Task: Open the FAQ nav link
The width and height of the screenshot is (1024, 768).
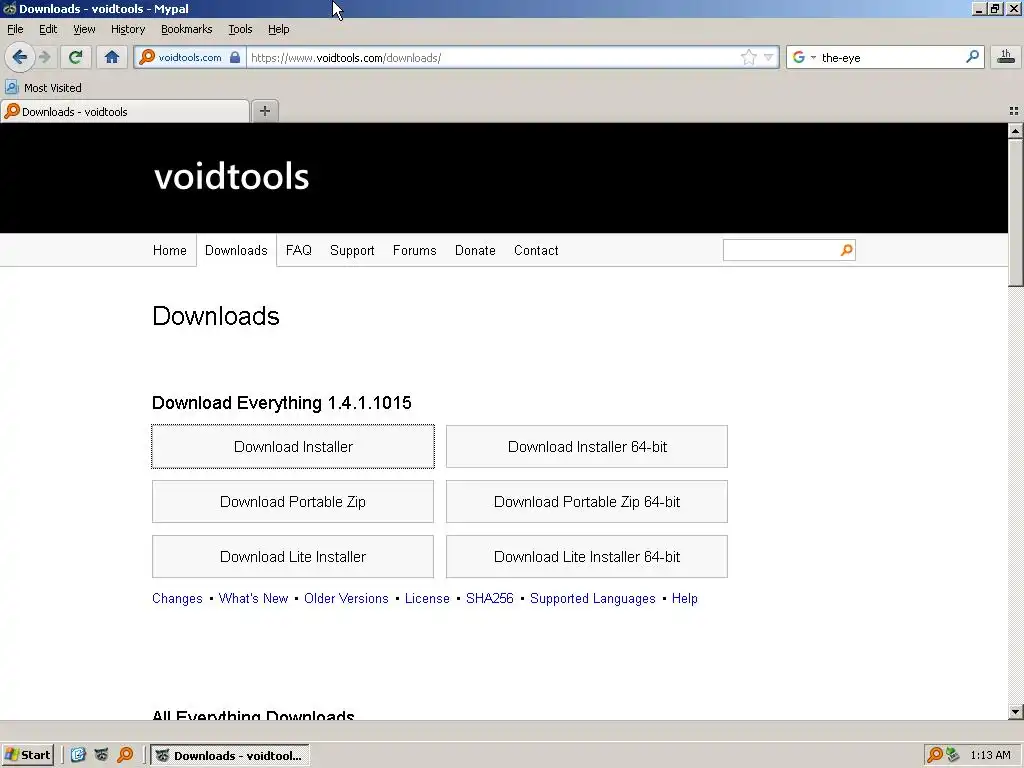Action: click(298, 251)
